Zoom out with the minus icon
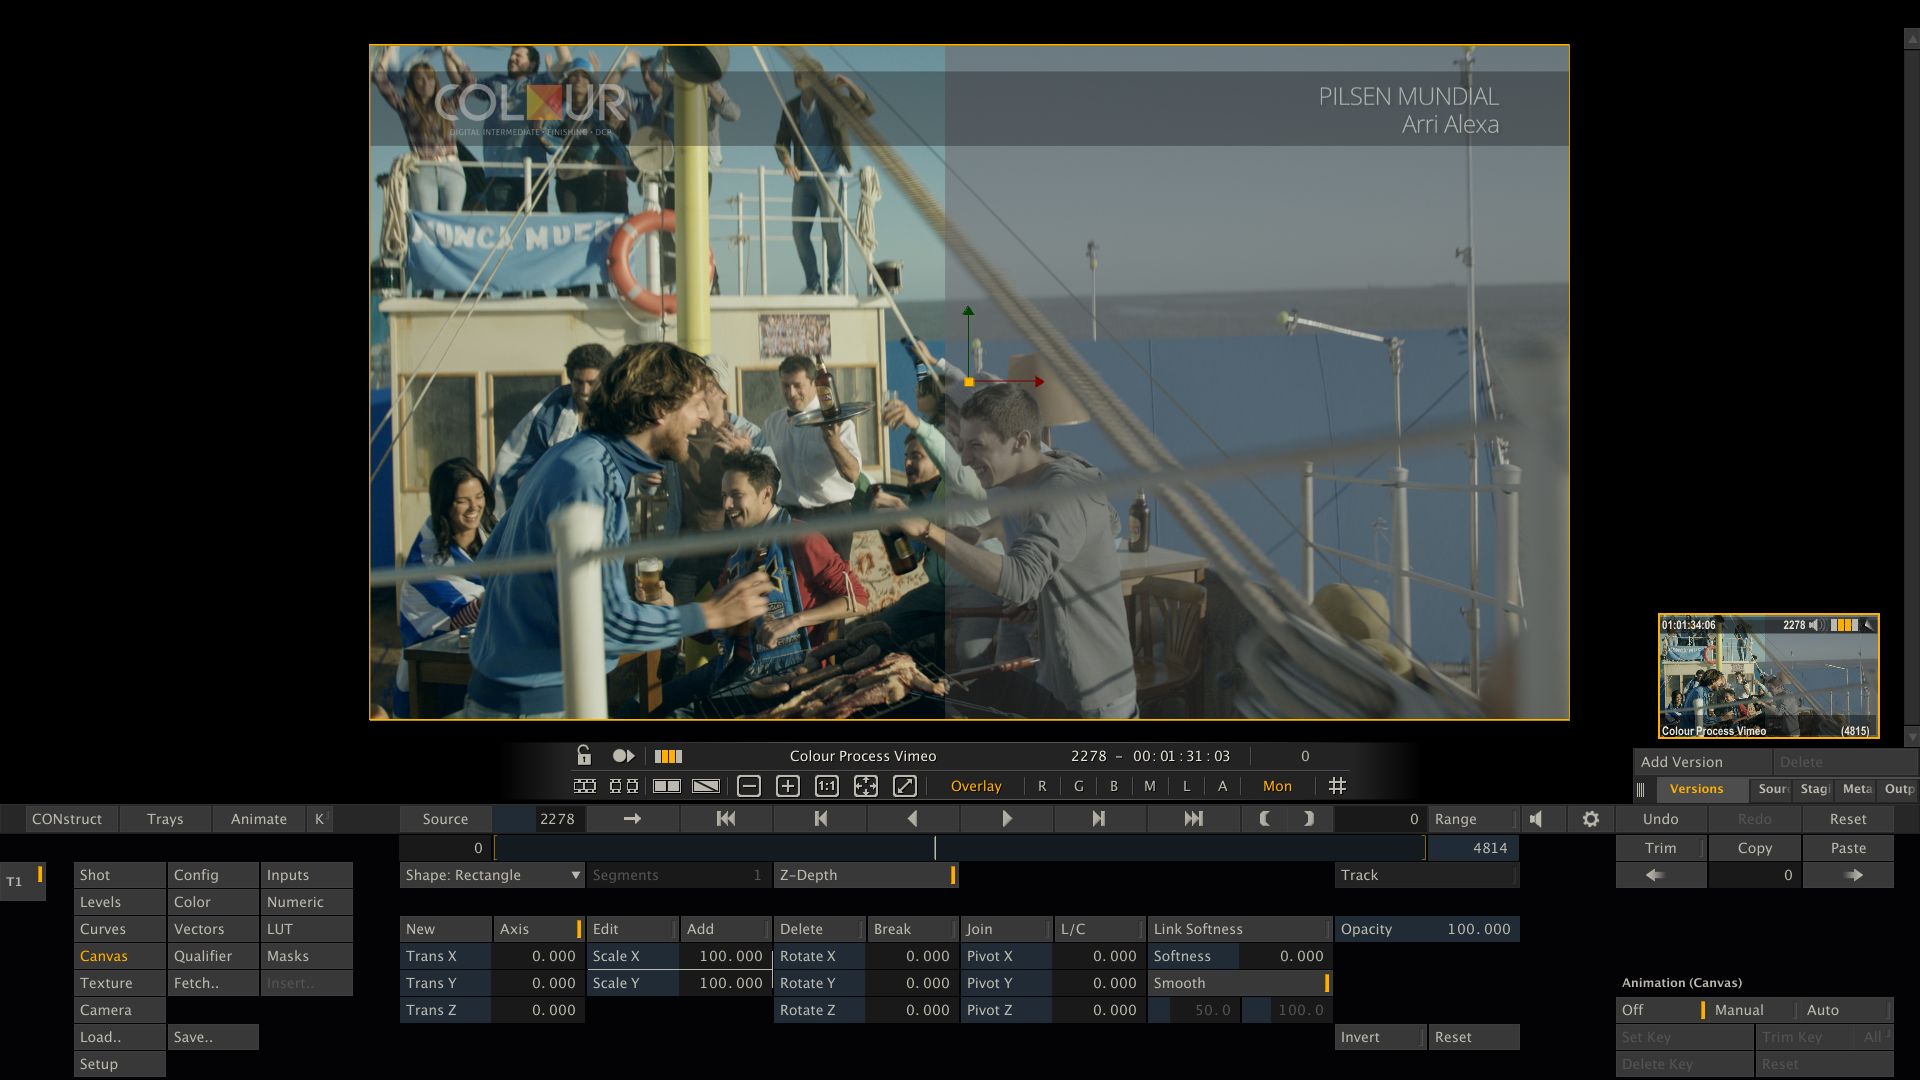The width and height of the screenshot is (1920, 1080). (x=749, y=786)
